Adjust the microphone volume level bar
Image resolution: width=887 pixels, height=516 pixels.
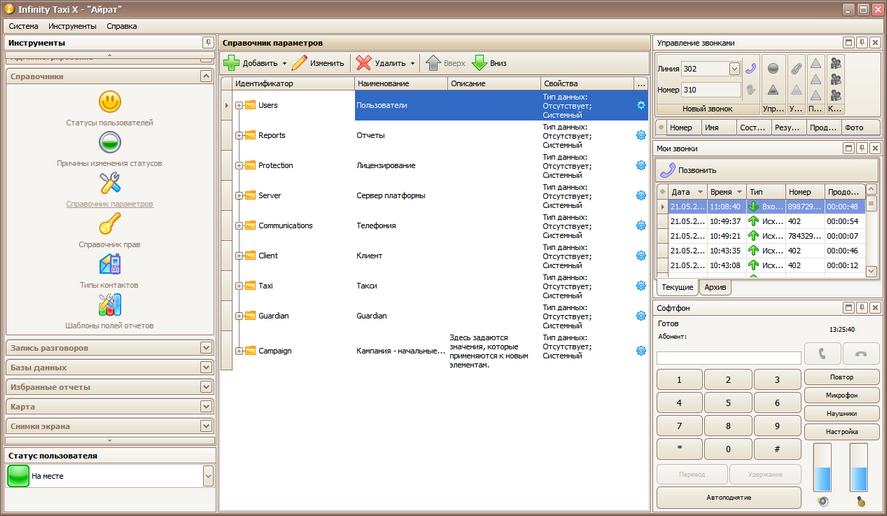[859, 467]
